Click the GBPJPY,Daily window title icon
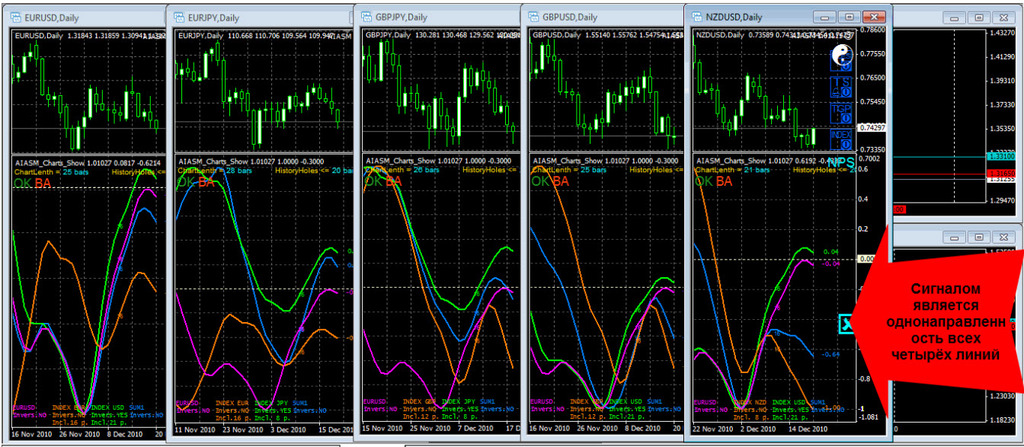 pyautogui.click(x=366, y=18)
